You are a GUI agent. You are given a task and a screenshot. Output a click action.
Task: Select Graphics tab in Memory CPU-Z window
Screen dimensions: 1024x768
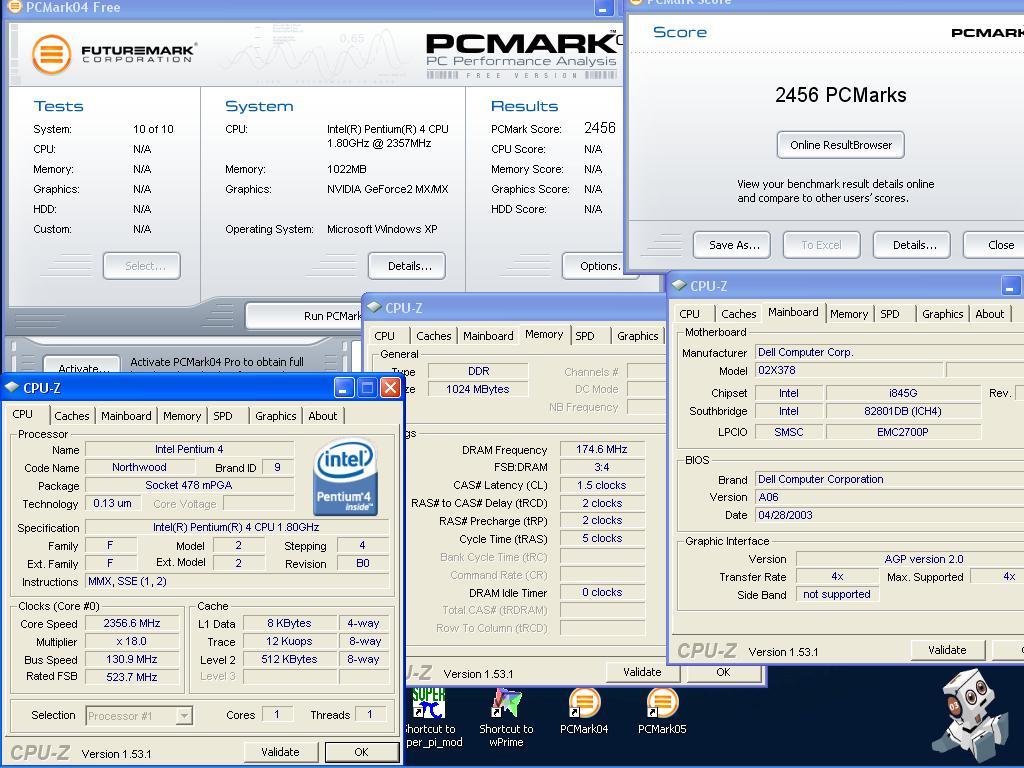637,336
